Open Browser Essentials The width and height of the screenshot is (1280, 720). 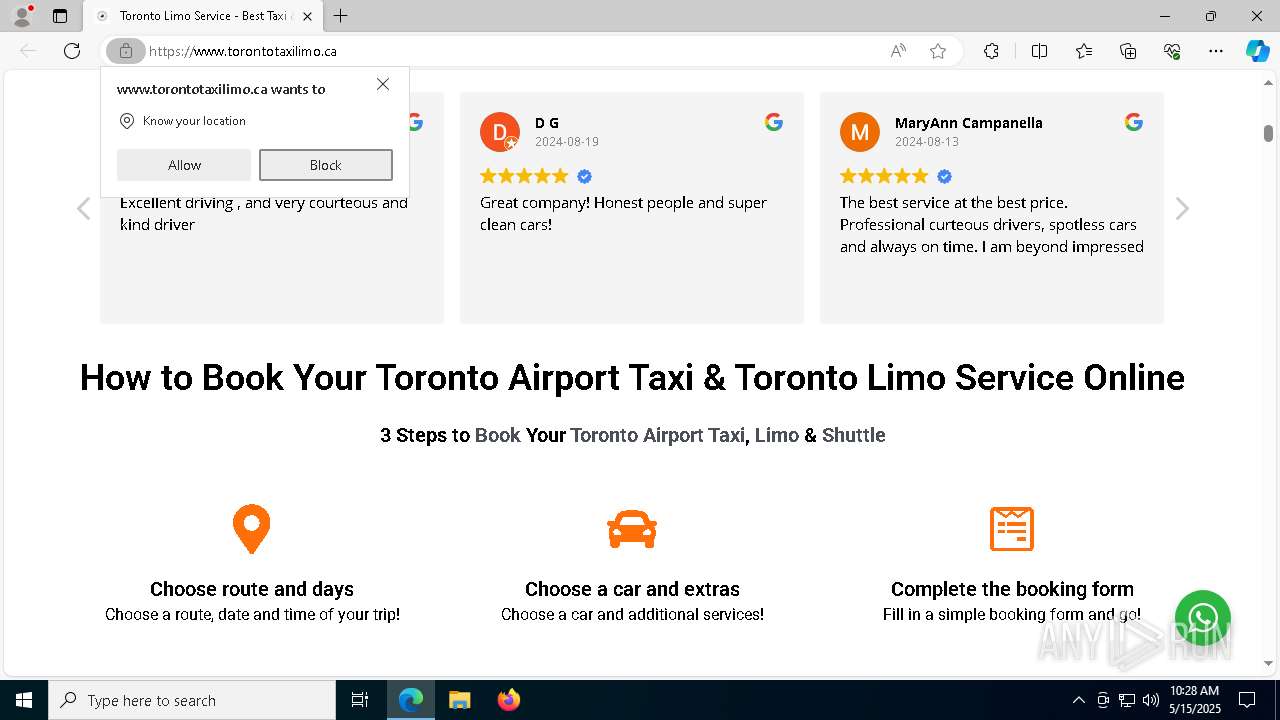[1172, 51]
